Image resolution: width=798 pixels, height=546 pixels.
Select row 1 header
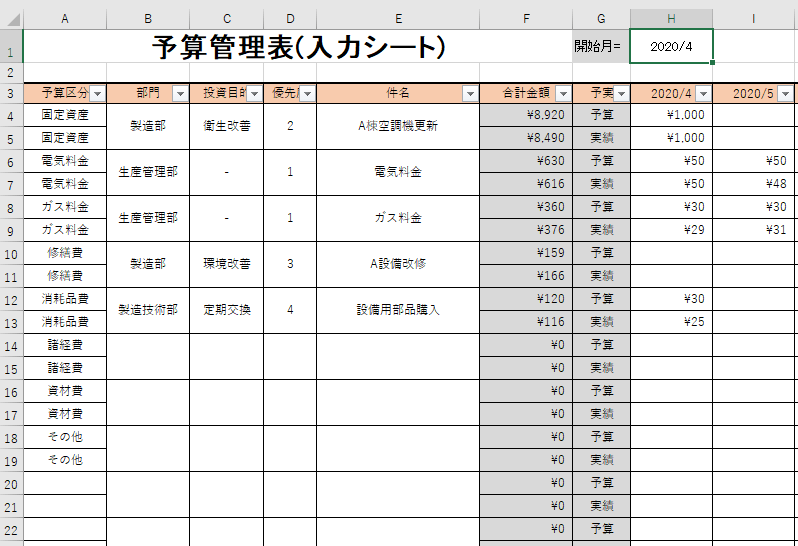pyautogui.click(x=11, y=46)
